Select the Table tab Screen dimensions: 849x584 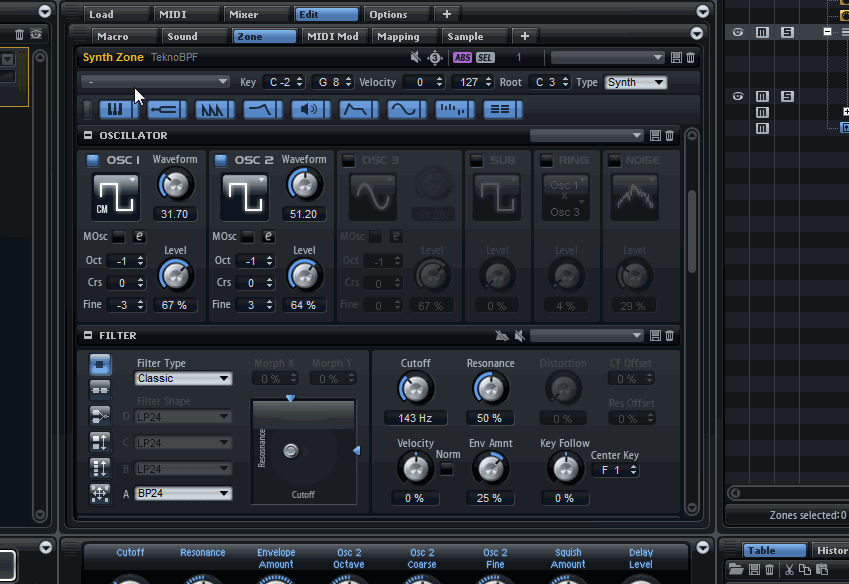774,550
